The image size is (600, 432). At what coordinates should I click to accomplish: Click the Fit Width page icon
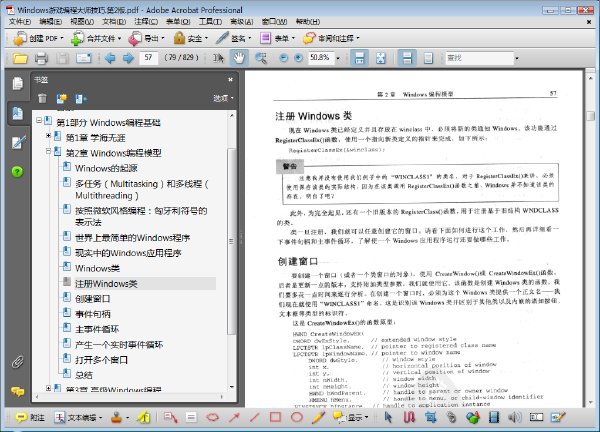point(359,58)
